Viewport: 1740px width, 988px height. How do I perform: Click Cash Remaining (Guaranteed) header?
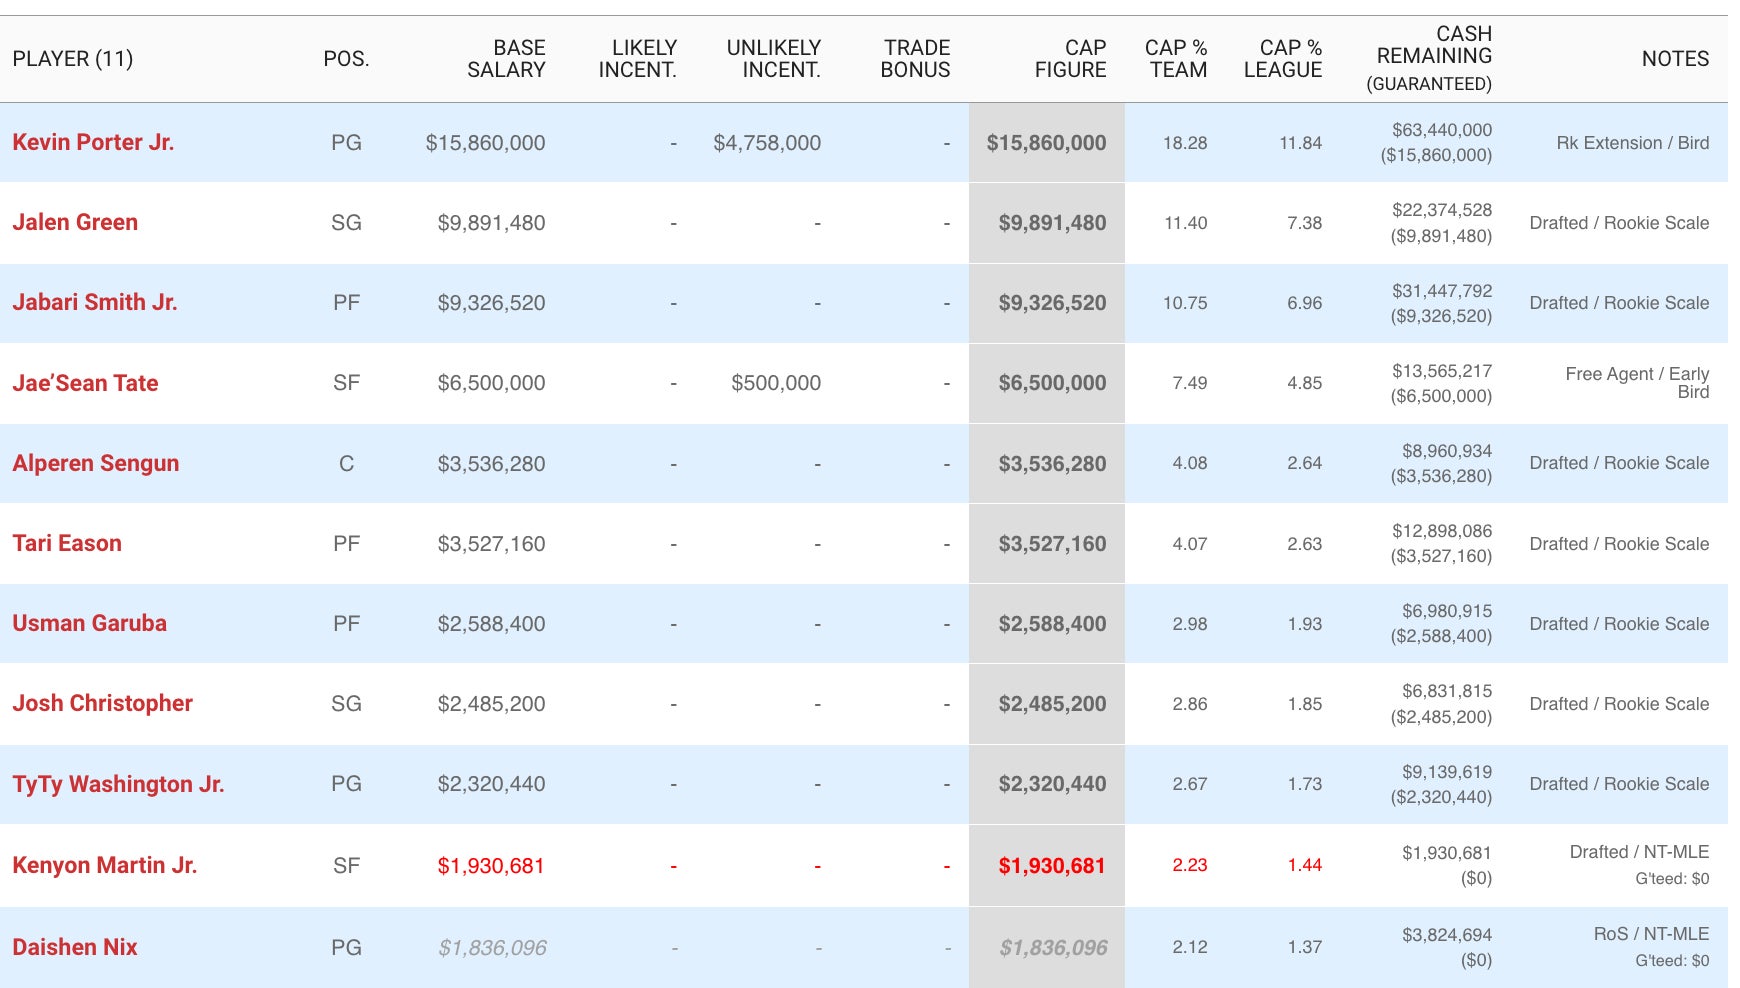coord(1433,59)
